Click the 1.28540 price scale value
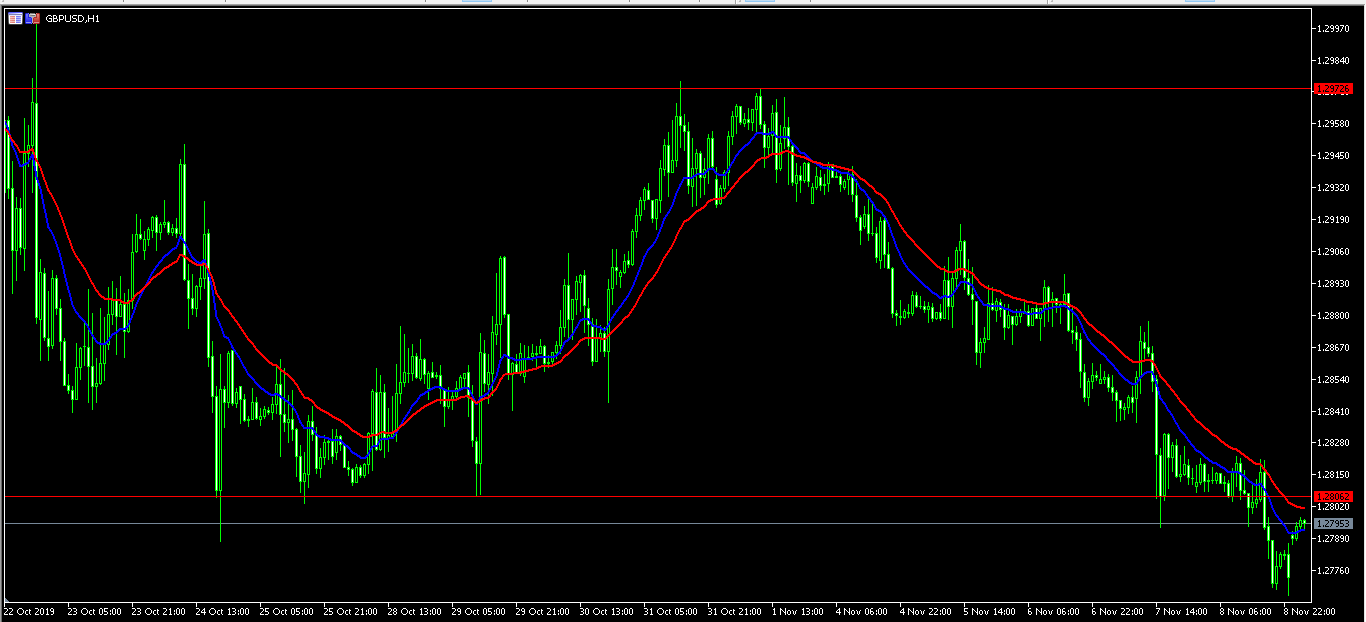 [x=1334, y=380]
